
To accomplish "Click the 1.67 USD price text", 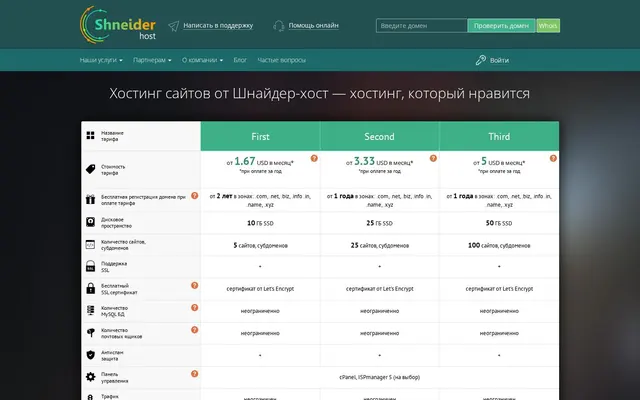I will pos(260,162).
